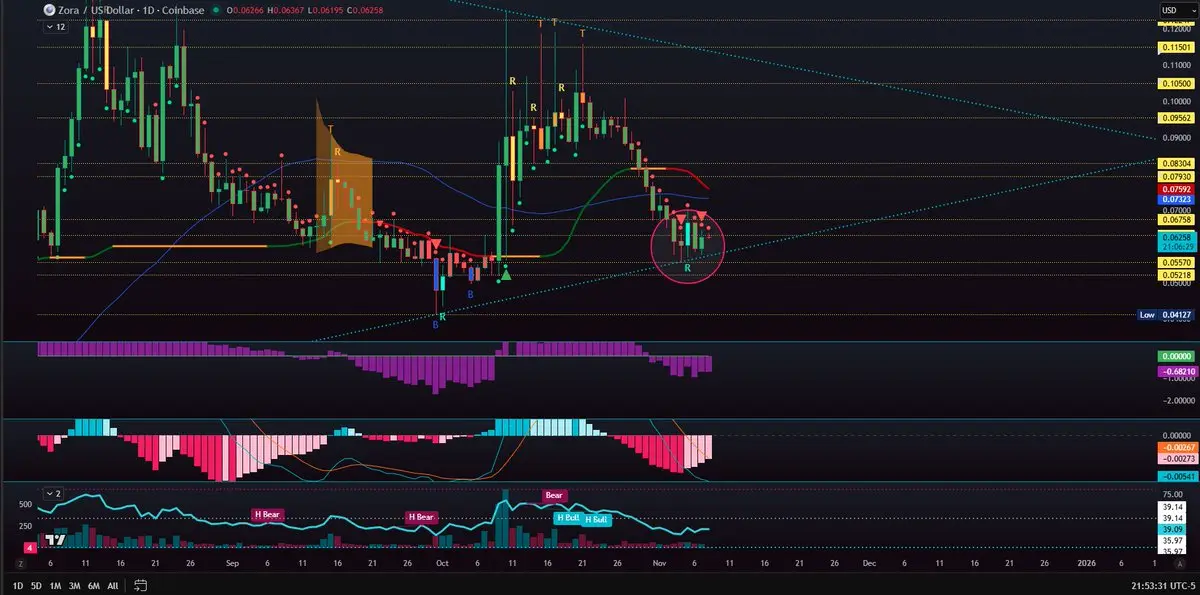Select the 5D time range
Image resolution: width=1200 pixels, height=595 pixels.
[36, 585]
